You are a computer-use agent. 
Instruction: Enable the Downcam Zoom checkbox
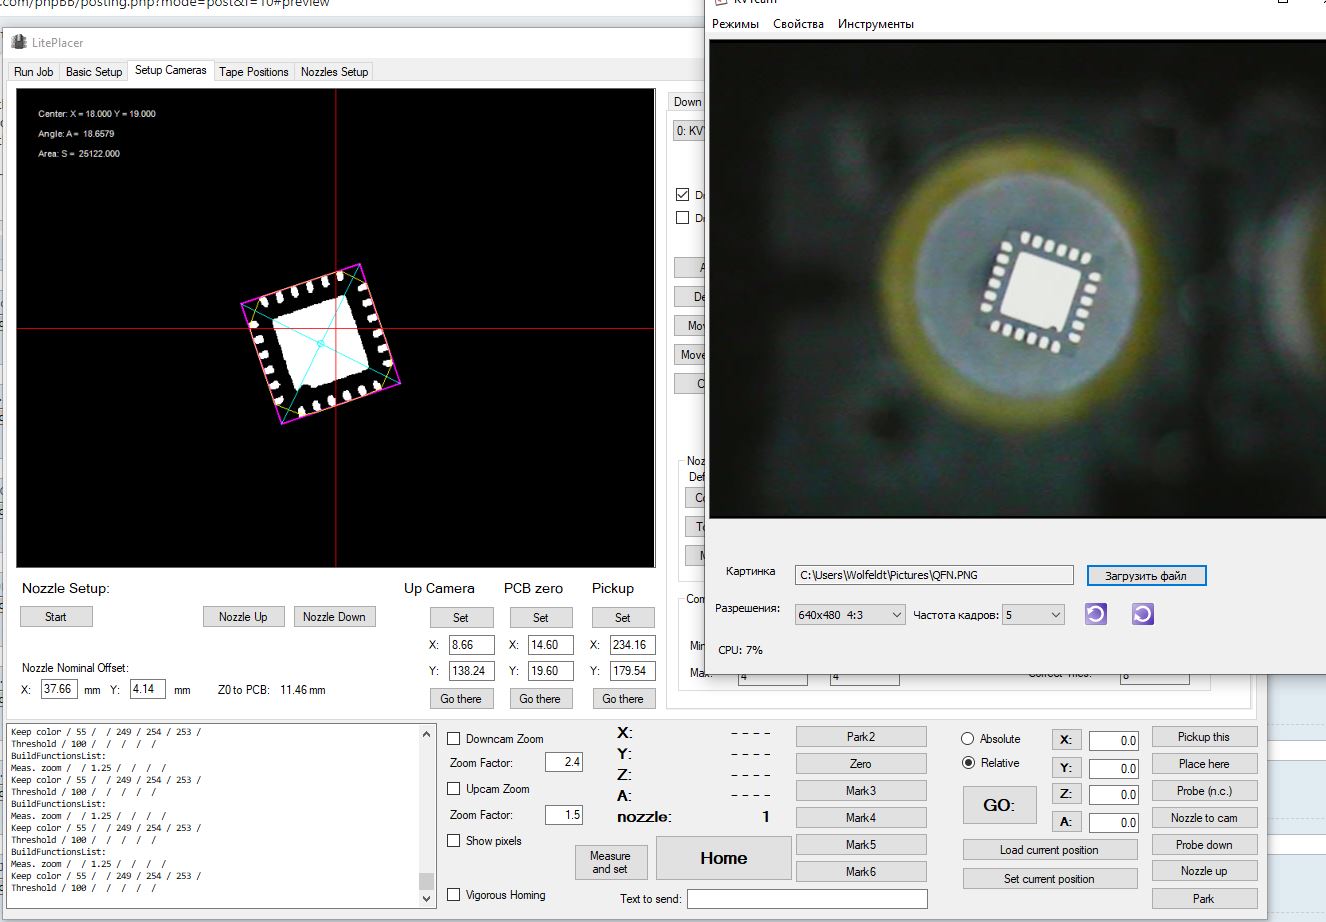click(x=454, y=739)
